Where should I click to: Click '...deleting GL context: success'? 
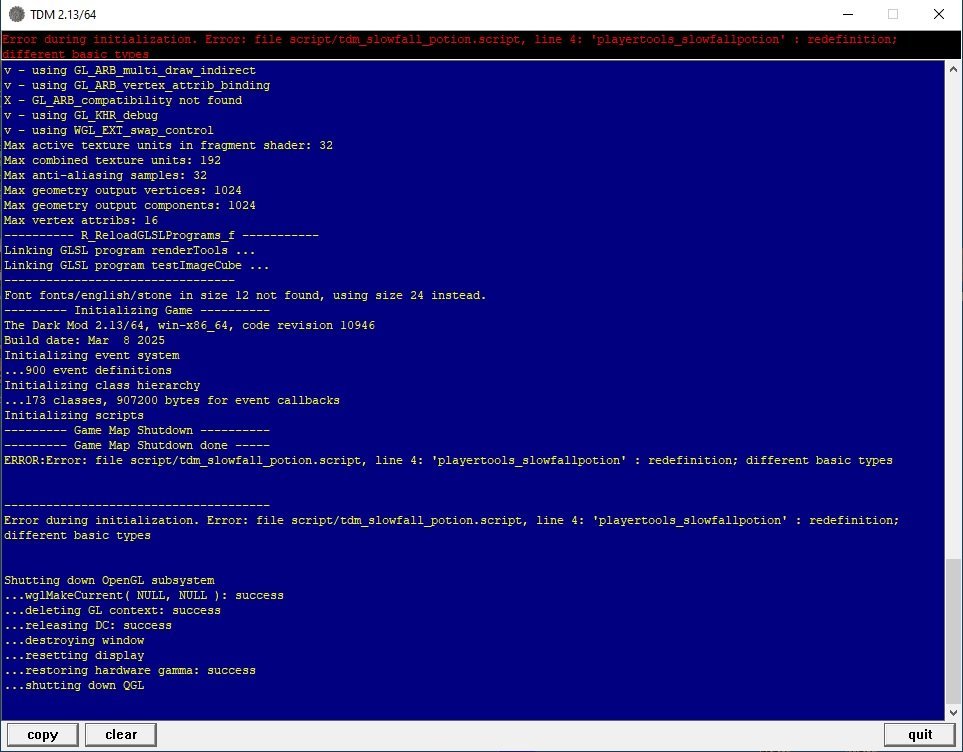pyautogui.click(x=112, y=611)
